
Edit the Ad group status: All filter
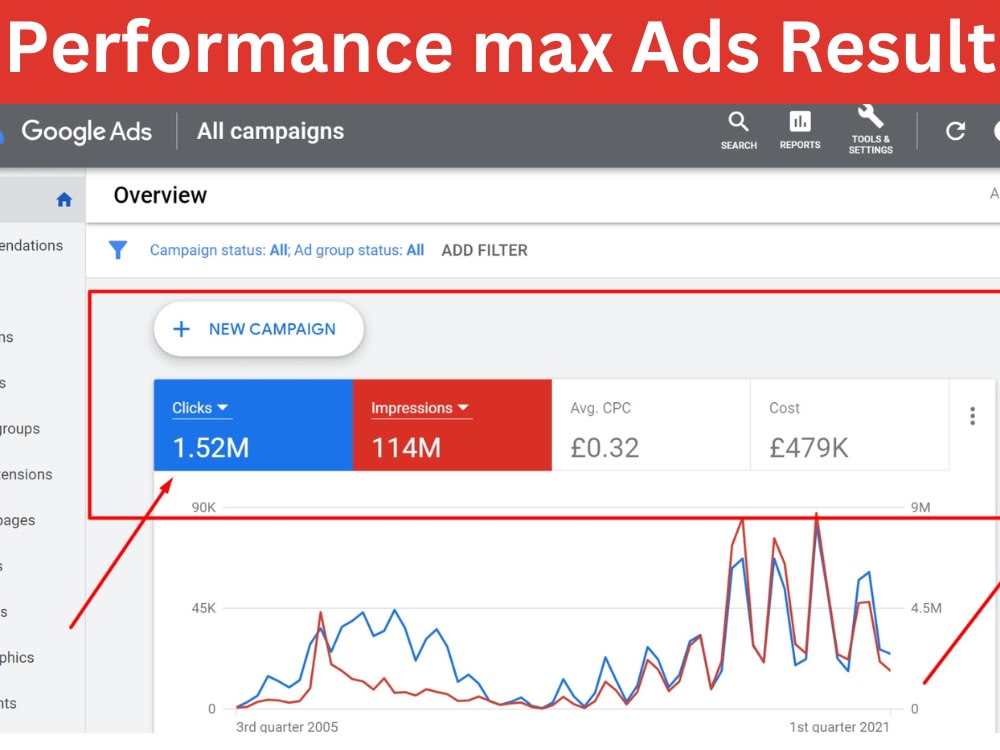pos(359,250)
